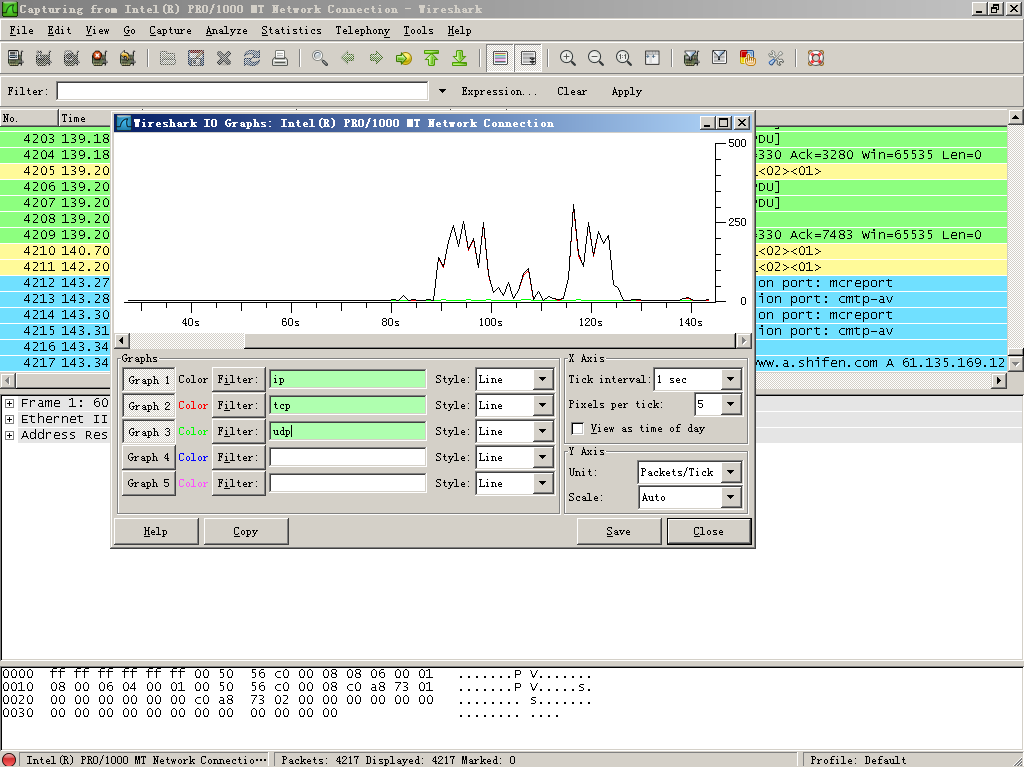Toggle the Graph 3 button
The image size is (1024, 768).
click(148, 432)
